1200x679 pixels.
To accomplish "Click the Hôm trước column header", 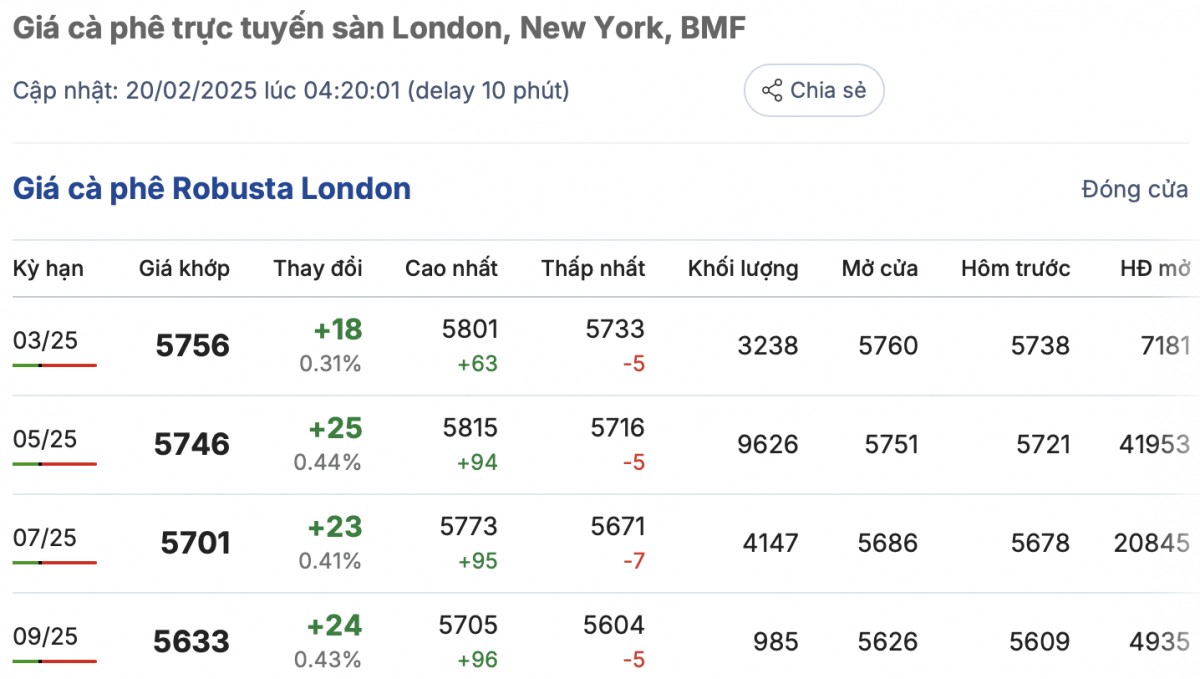I will [1015, 268].
